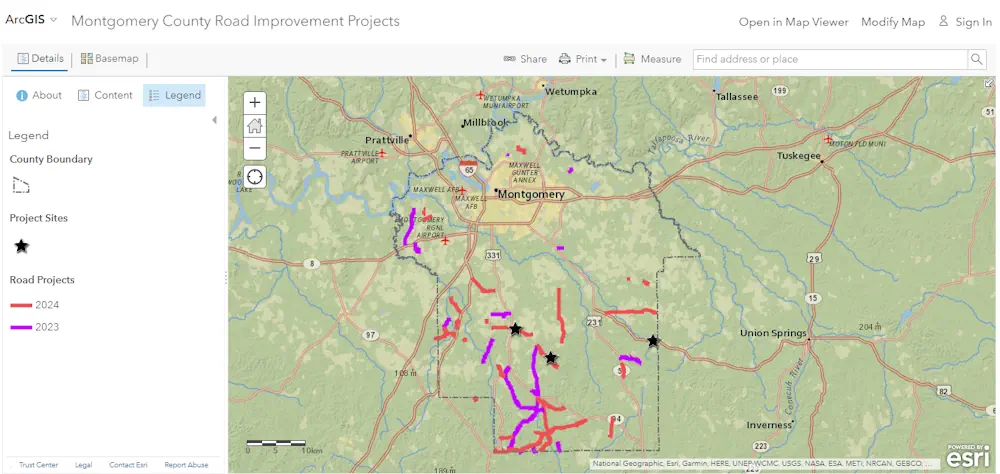Open the Details pane
Image resolution: width=1000 pixels, height=474 pixels.
pos(40,59)
